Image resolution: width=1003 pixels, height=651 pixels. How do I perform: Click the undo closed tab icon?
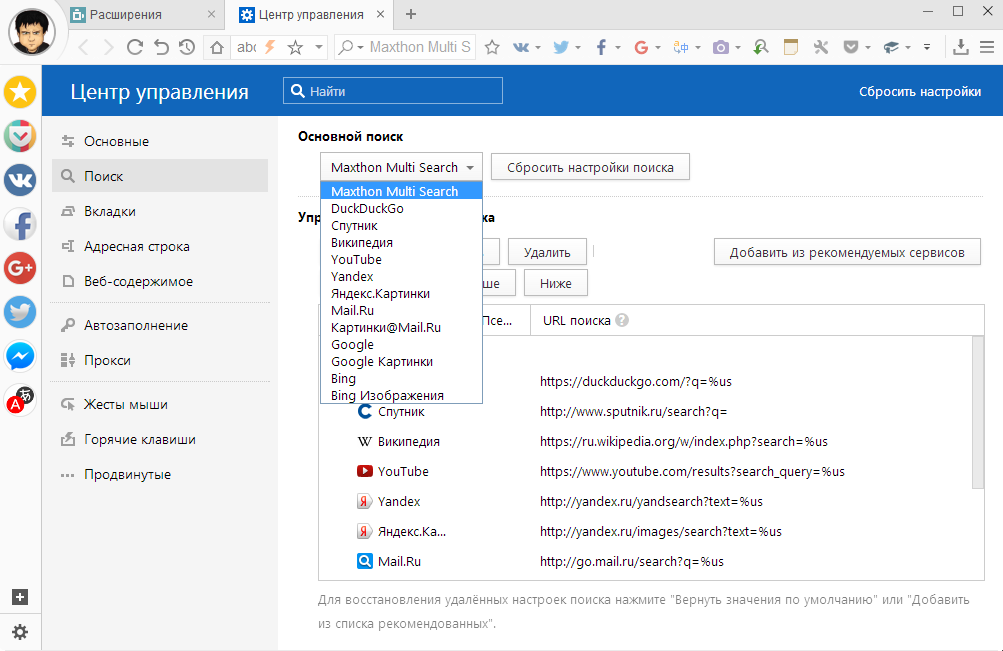[x=161, y=47]
